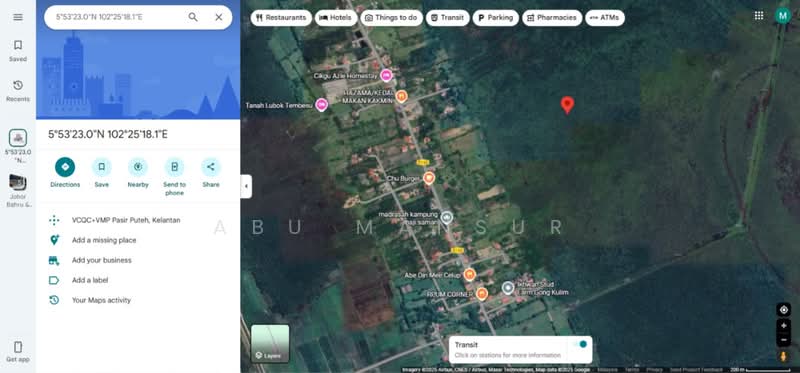Screen dimensions: 800x373
Task: Click the Cikgu Azie Homestay lodging pin
Action: click(x=386, y=76)
